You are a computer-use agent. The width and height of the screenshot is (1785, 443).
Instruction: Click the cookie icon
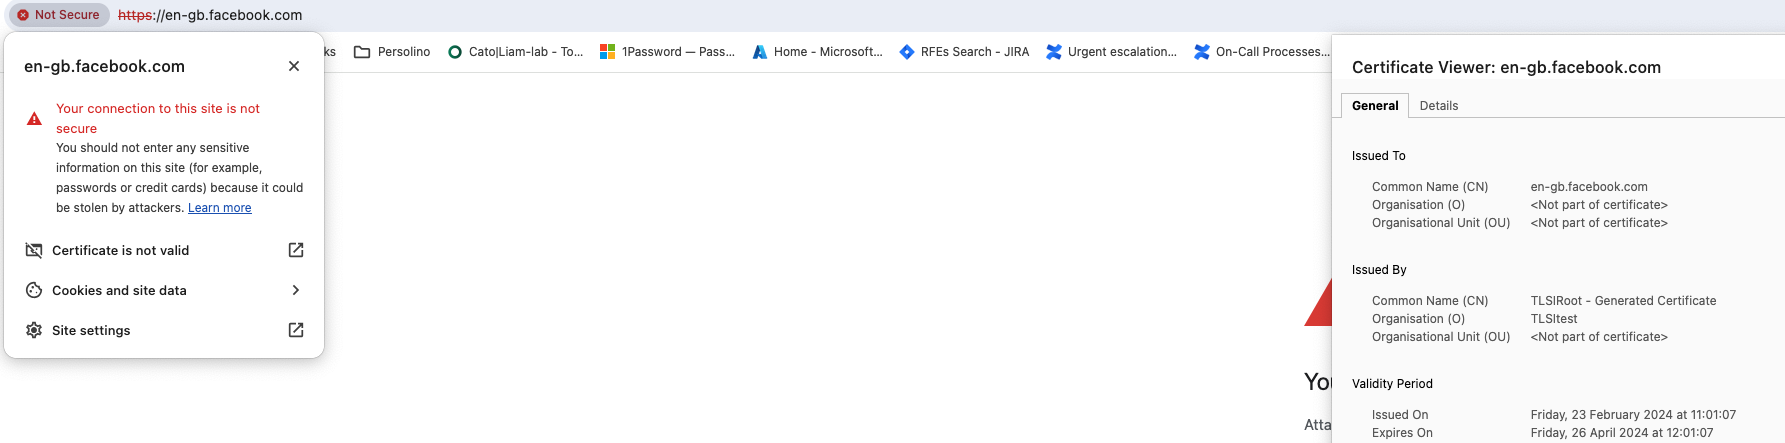[34, 290]
